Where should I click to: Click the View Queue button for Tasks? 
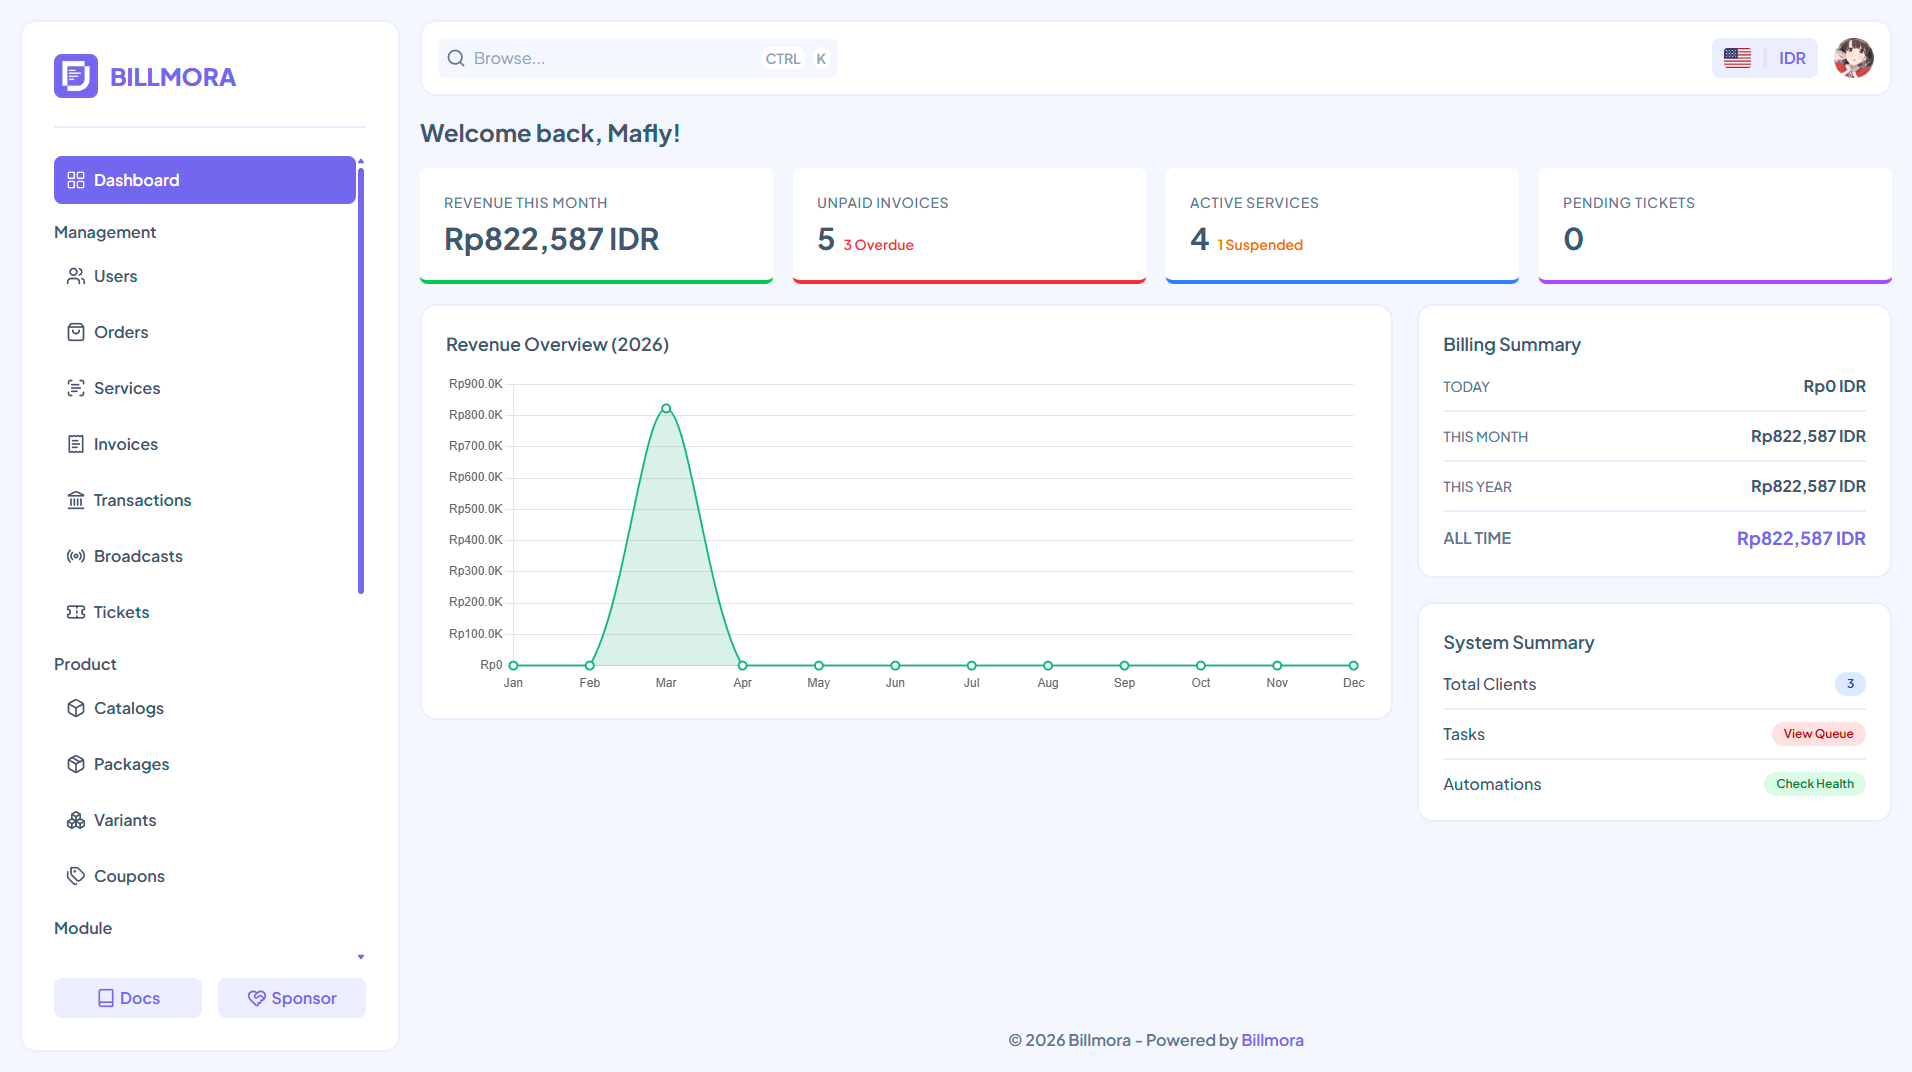coord(1817,734)
